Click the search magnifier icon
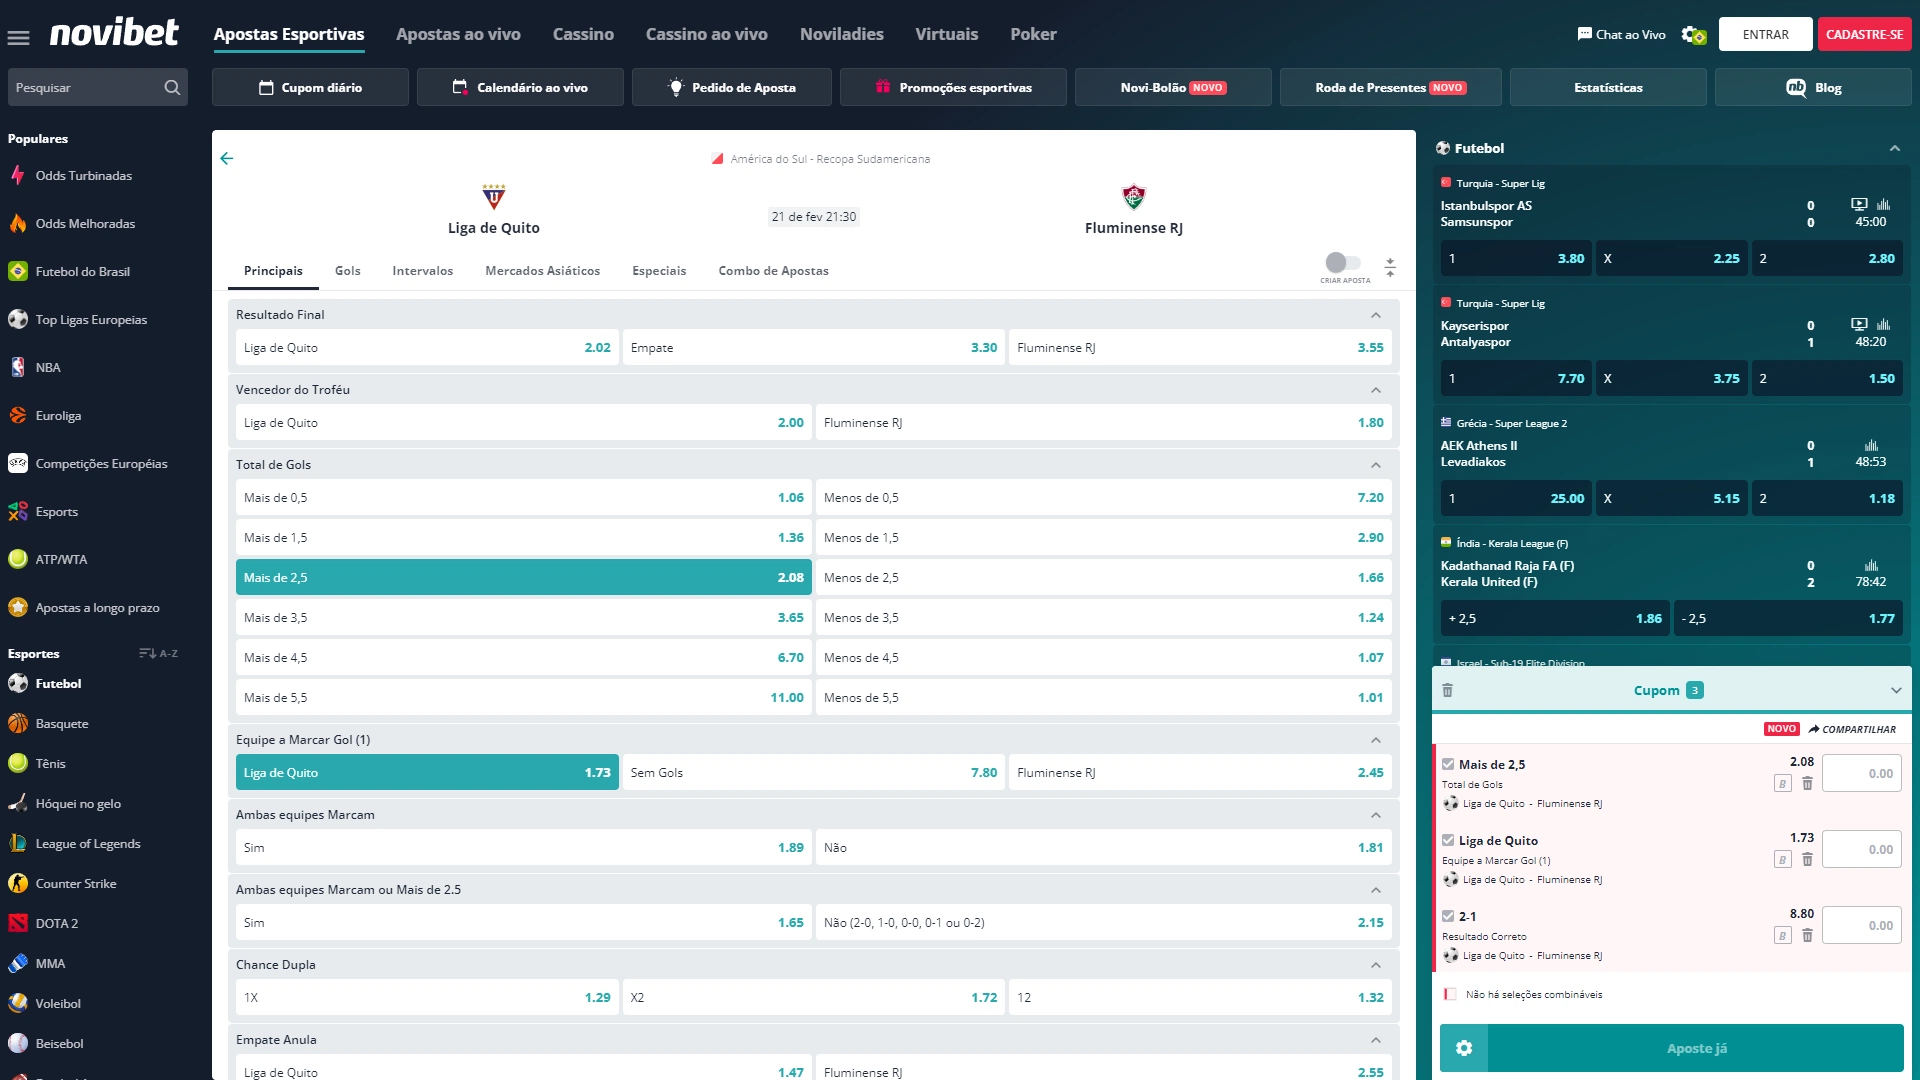 click(x=172, y=88)
